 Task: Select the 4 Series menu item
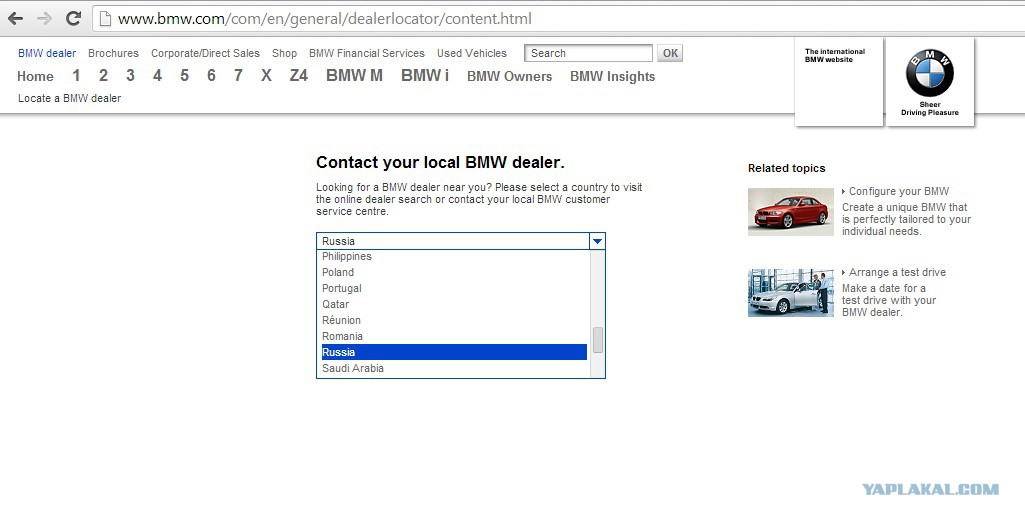click(158, 76)
